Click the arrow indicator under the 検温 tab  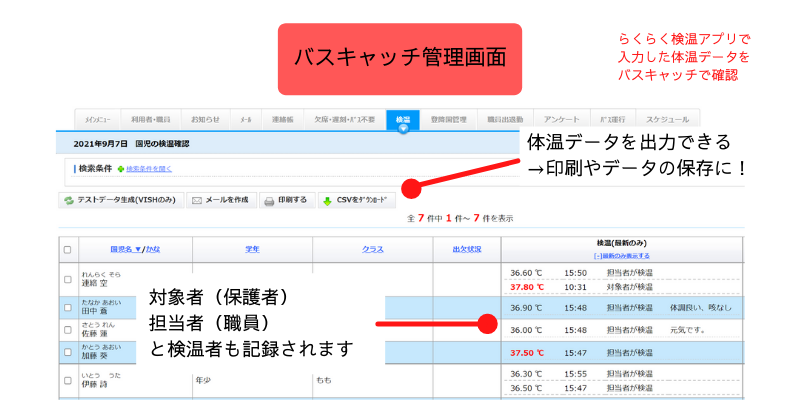pyautogui.click(x=403, y=129)
